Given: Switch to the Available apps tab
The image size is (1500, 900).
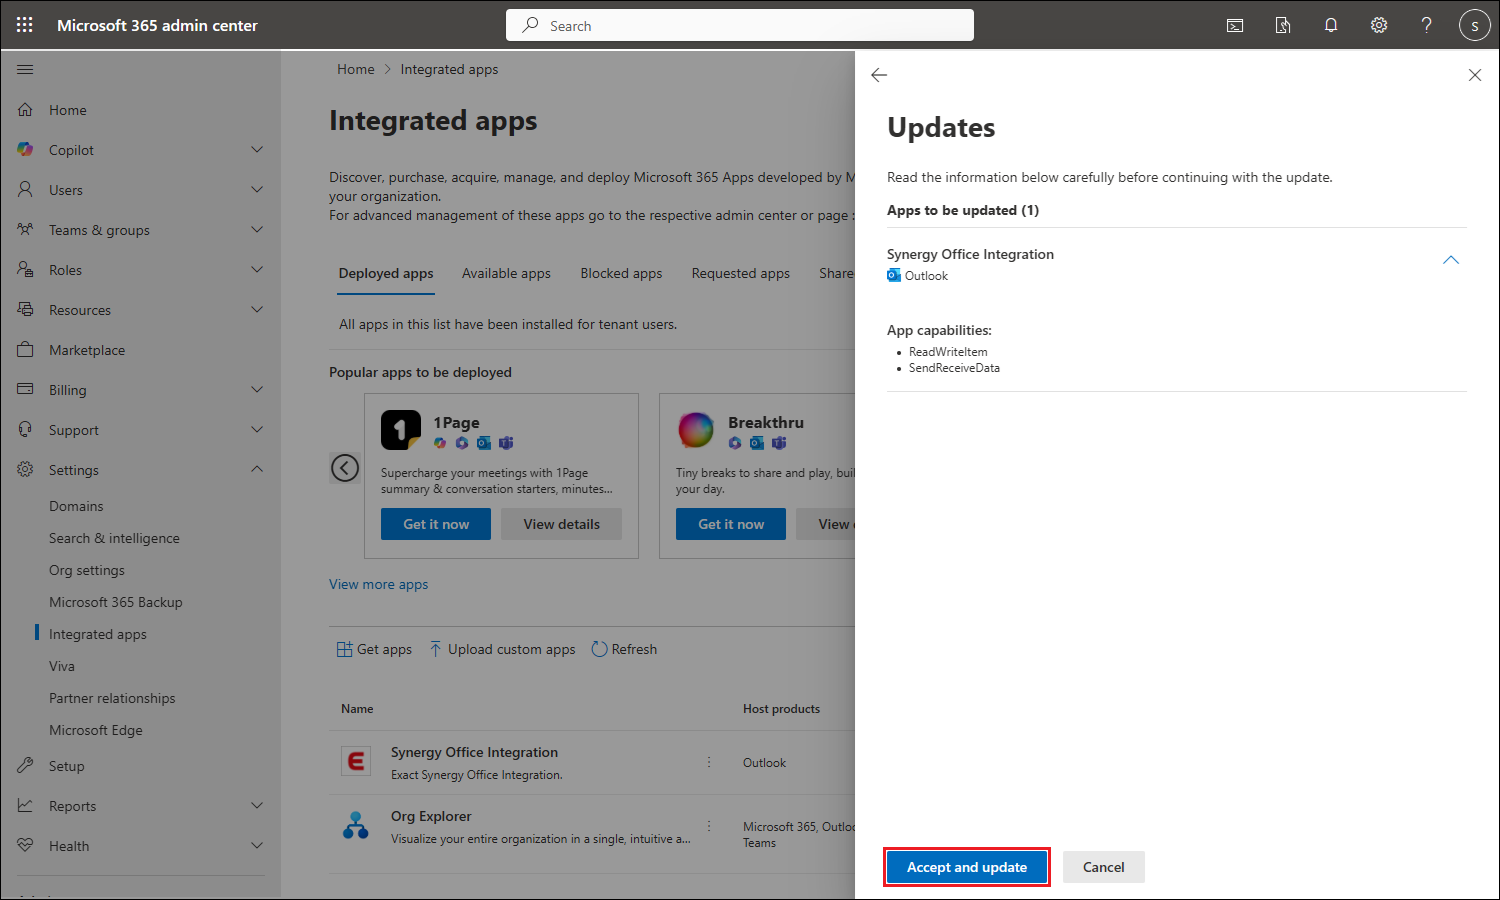Looking at the screenshot, I should (x=506, y=273).
